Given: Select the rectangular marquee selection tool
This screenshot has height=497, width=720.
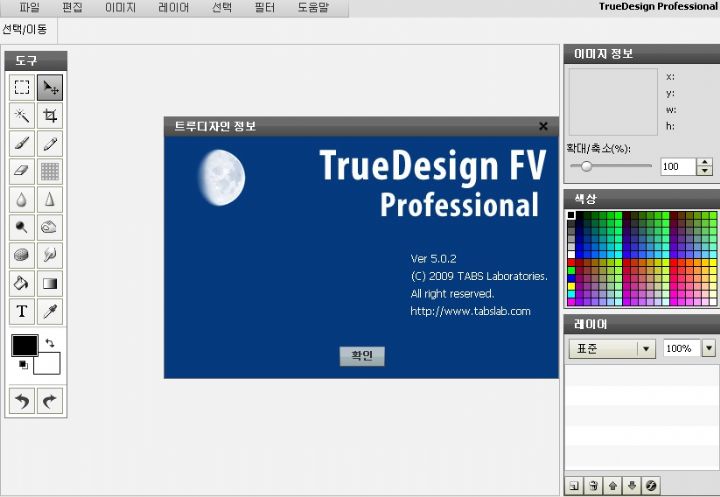Looking at the screenshot, I should point(22,87).
